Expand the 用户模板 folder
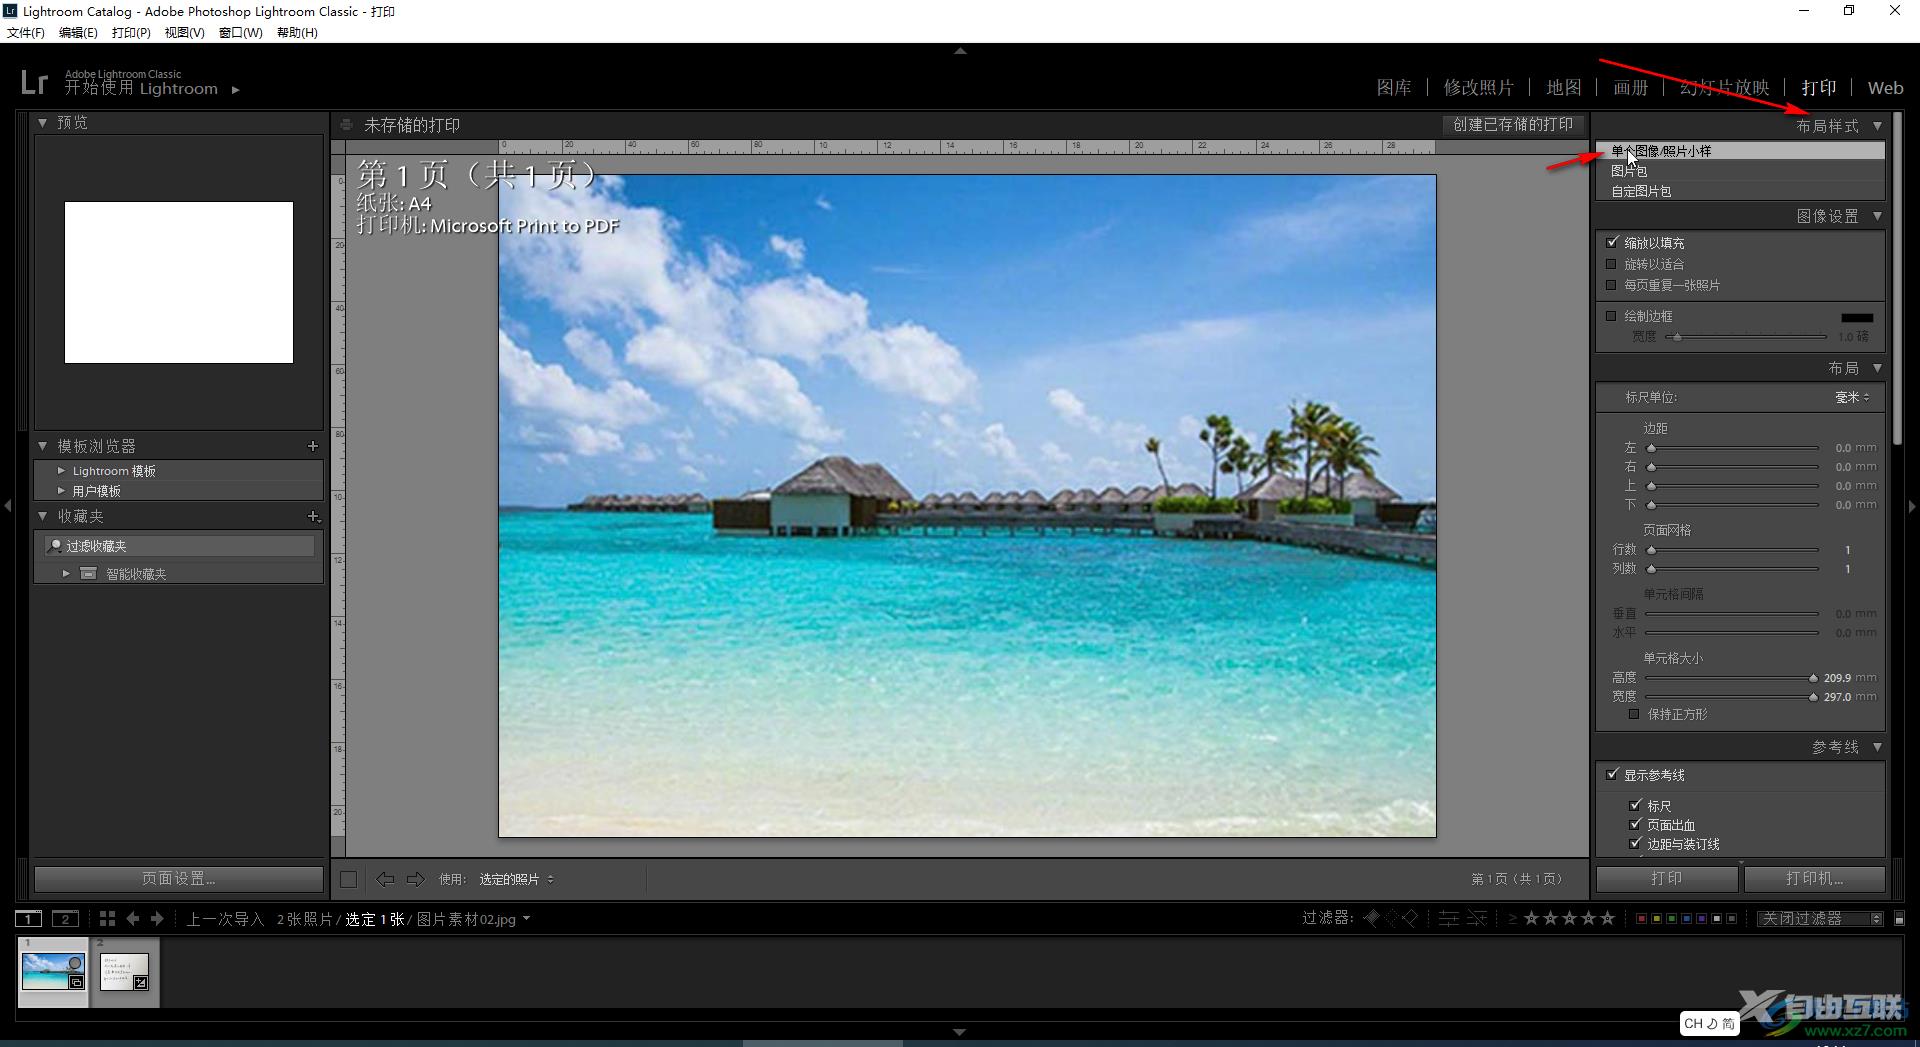Viewport: 1920px width, 1047px height. (61, 491)
